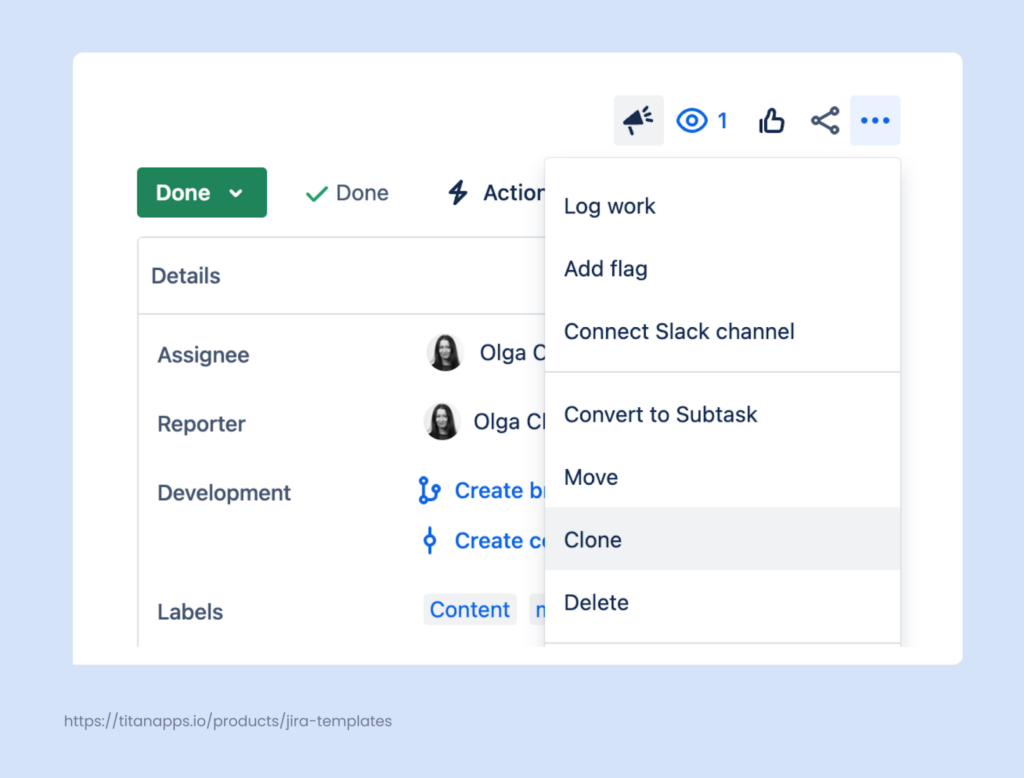Click the lightning Actions icon
The width and height of the screenshot is (1024, 778).
pos(458,192)
